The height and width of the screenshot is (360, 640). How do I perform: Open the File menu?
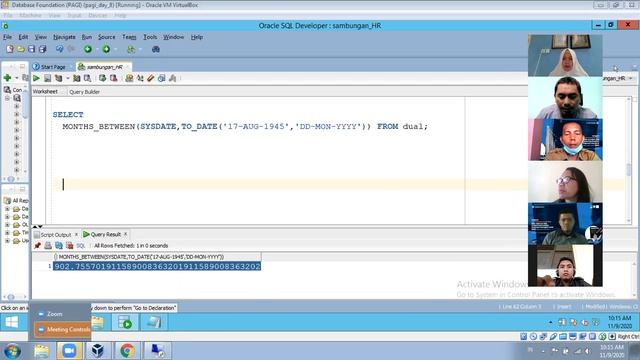click(x=7, y=37)
